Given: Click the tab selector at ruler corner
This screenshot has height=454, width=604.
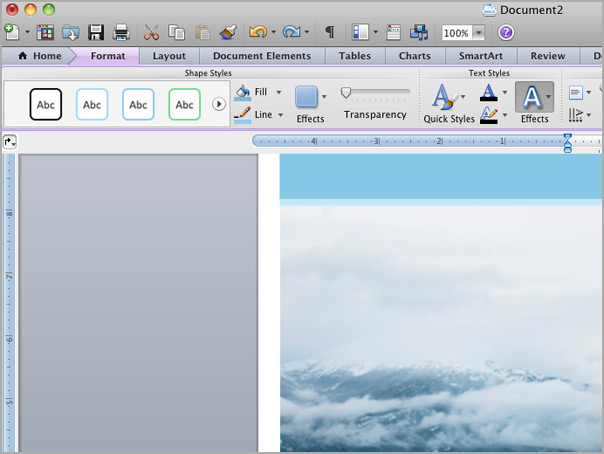Looking at the screenshot, I should click(x=10, y=142).
